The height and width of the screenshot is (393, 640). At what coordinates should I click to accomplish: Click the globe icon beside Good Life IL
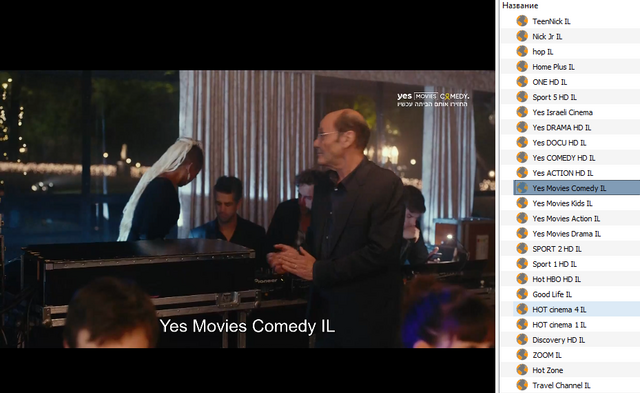pyautogui.click(x=522, y=294)
